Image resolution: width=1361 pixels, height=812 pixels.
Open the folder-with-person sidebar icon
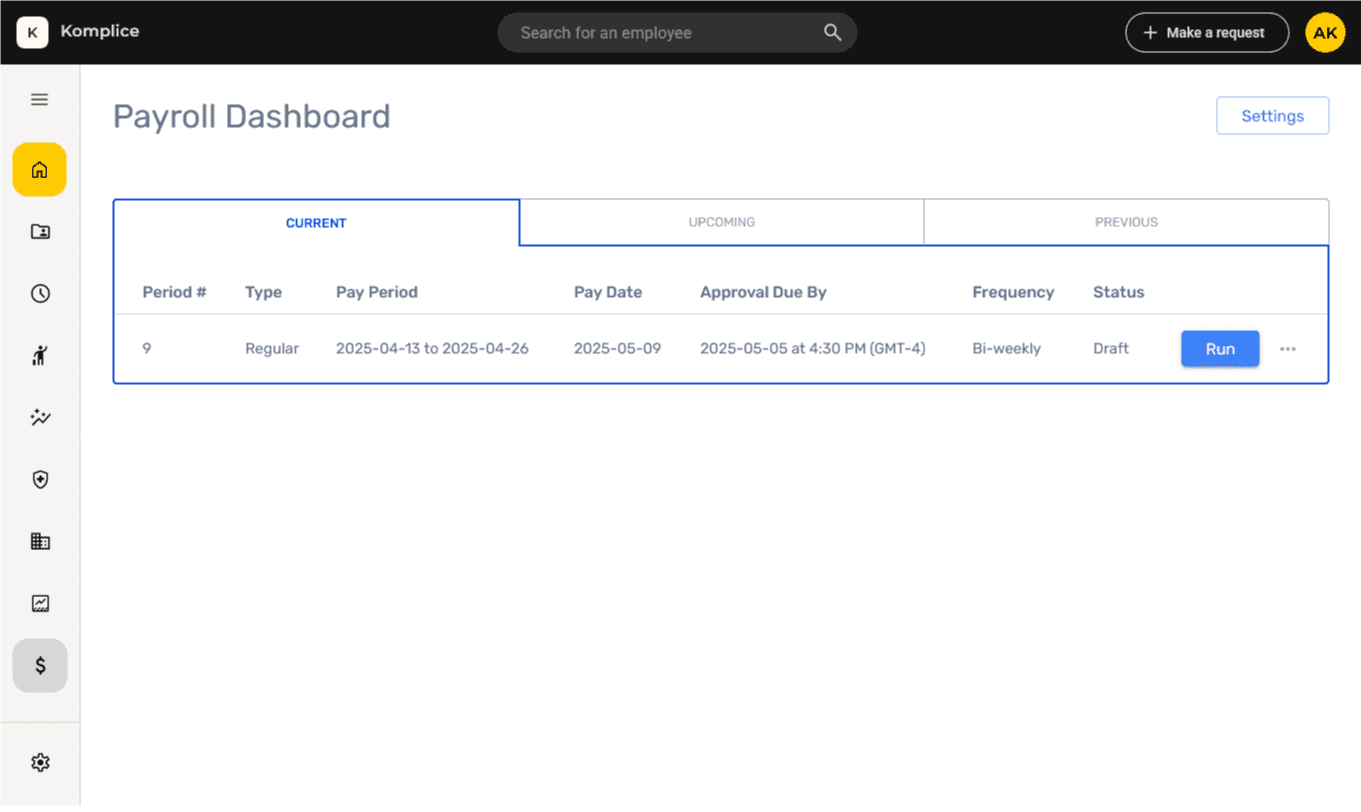[x=39, y=232]
